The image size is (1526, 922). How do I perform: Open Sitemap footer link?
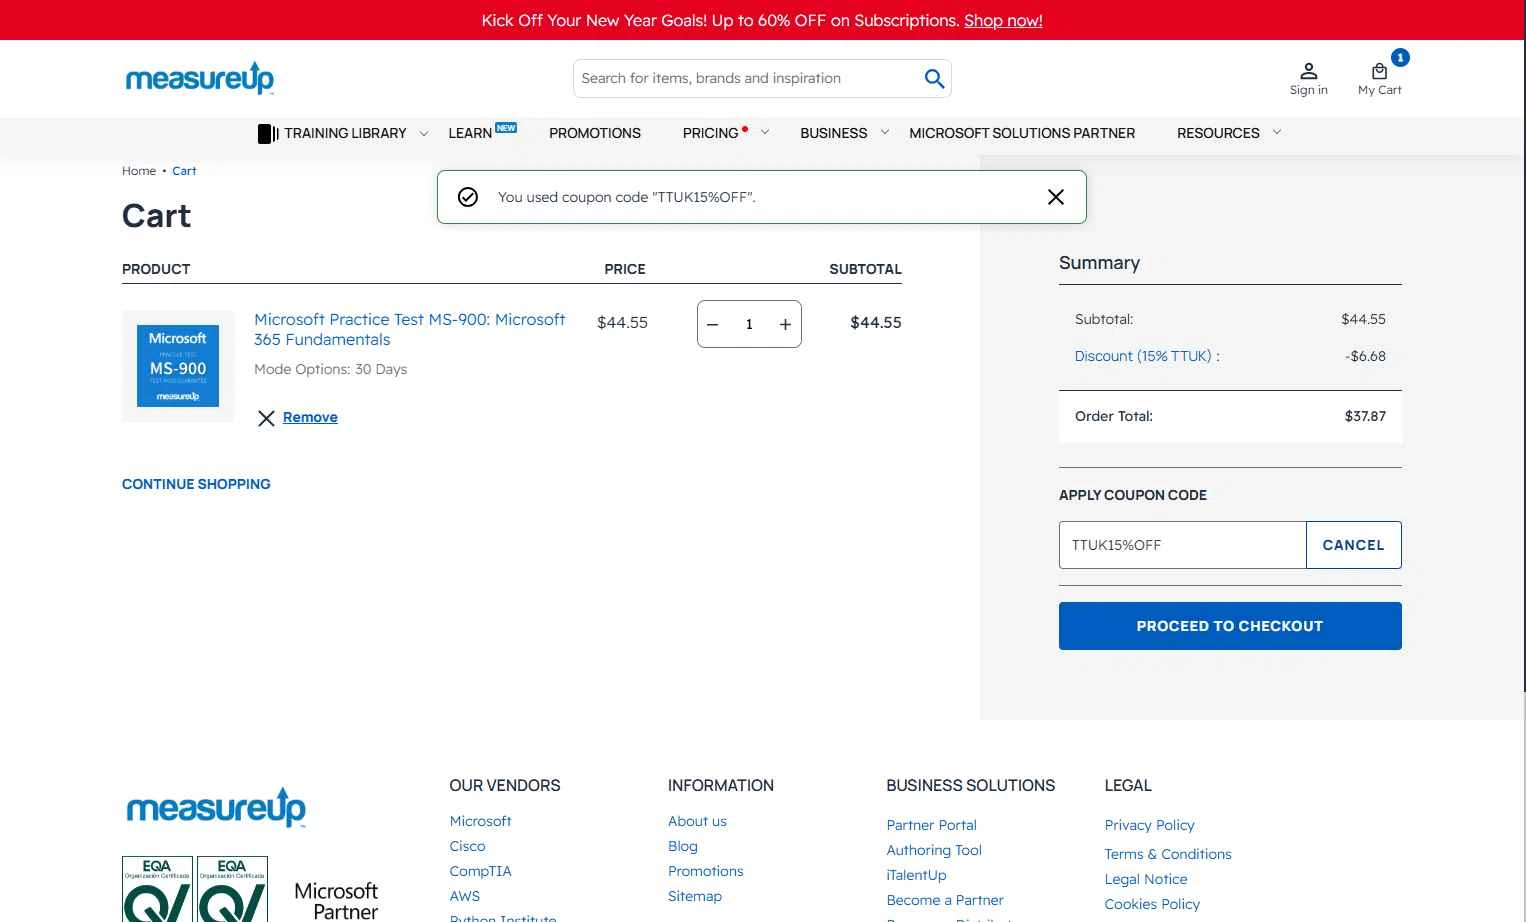pos(695,896)
